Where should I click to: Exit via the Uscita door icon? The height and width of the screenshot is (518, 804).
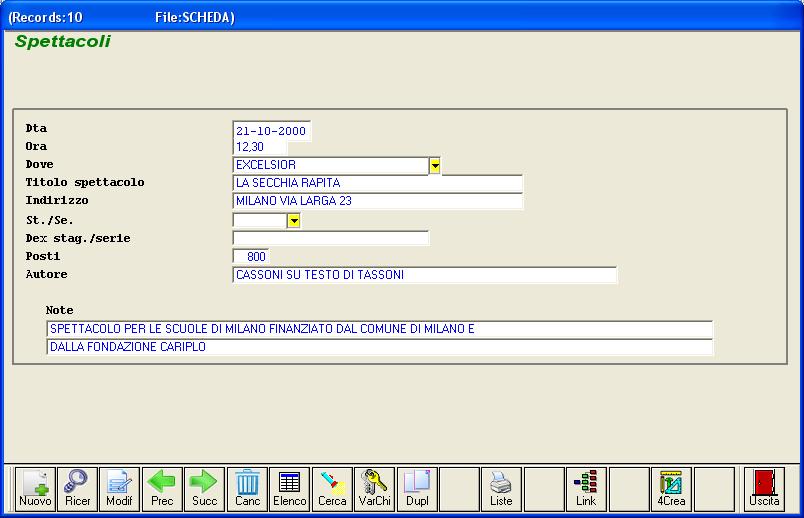point(764,489)
